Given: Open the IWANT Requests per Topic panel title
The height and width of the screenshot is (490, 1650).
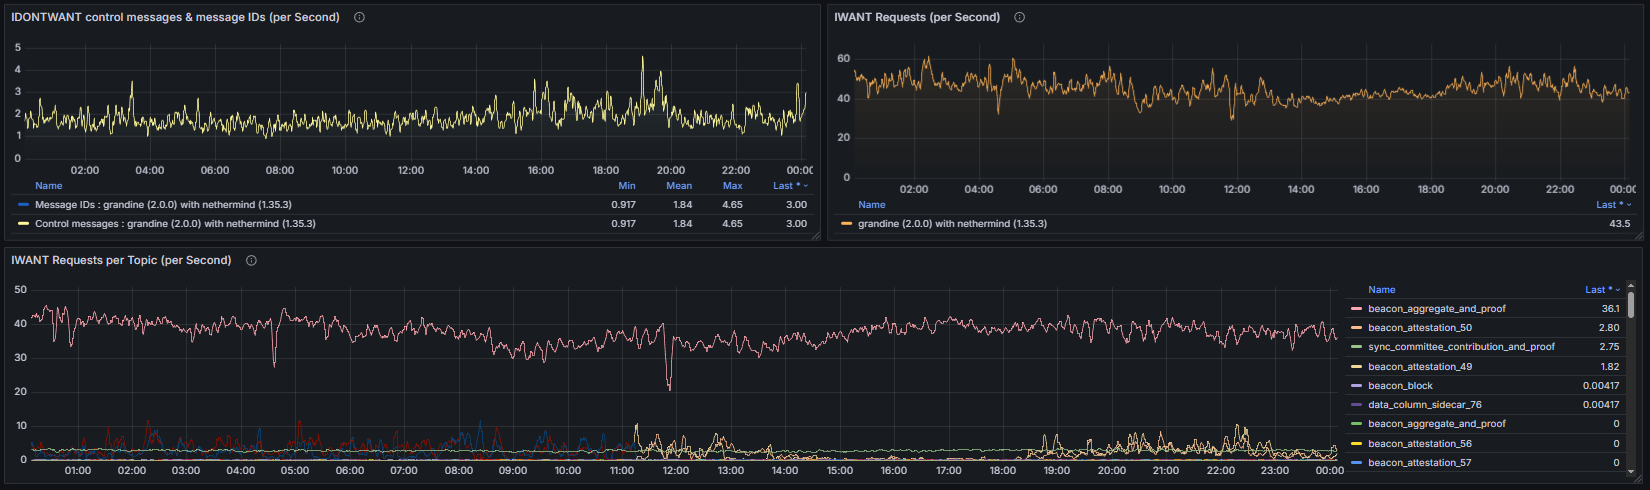Looking at the screenshot, I should pos(121,260).
